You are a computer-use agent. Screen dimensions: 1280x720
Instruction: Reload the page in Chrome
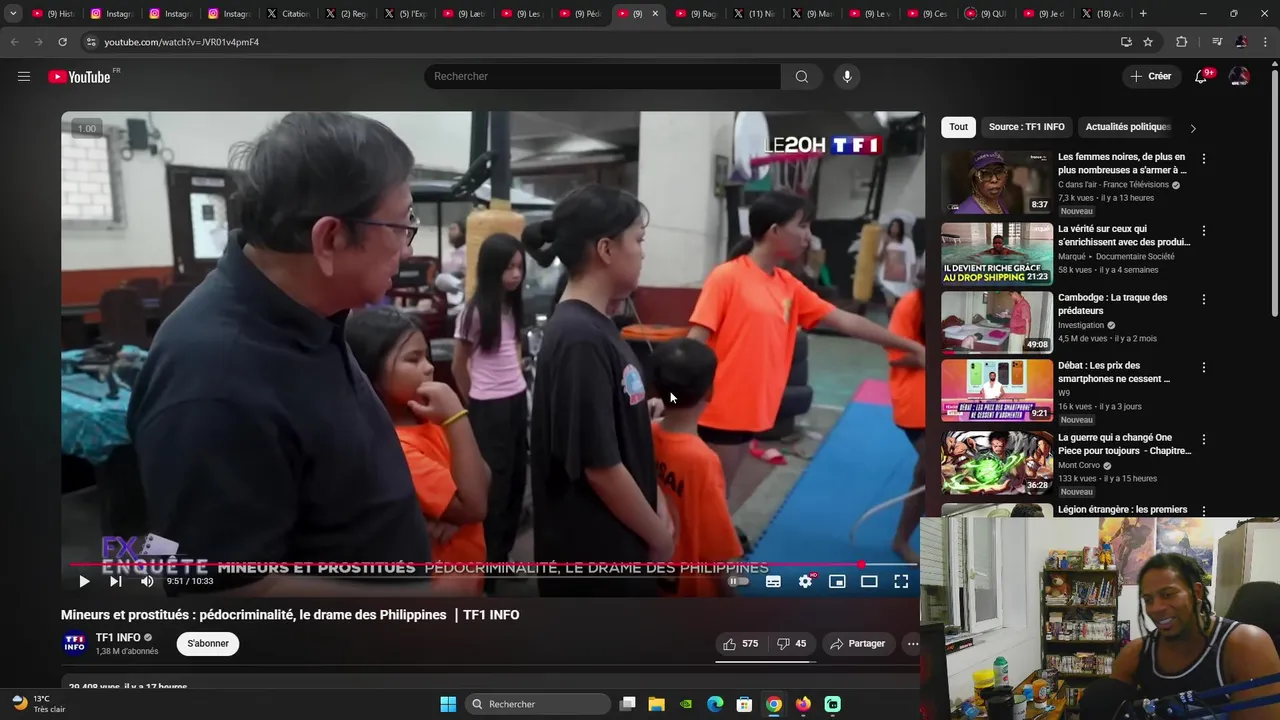pyautogui.click(x=62, y=42)
